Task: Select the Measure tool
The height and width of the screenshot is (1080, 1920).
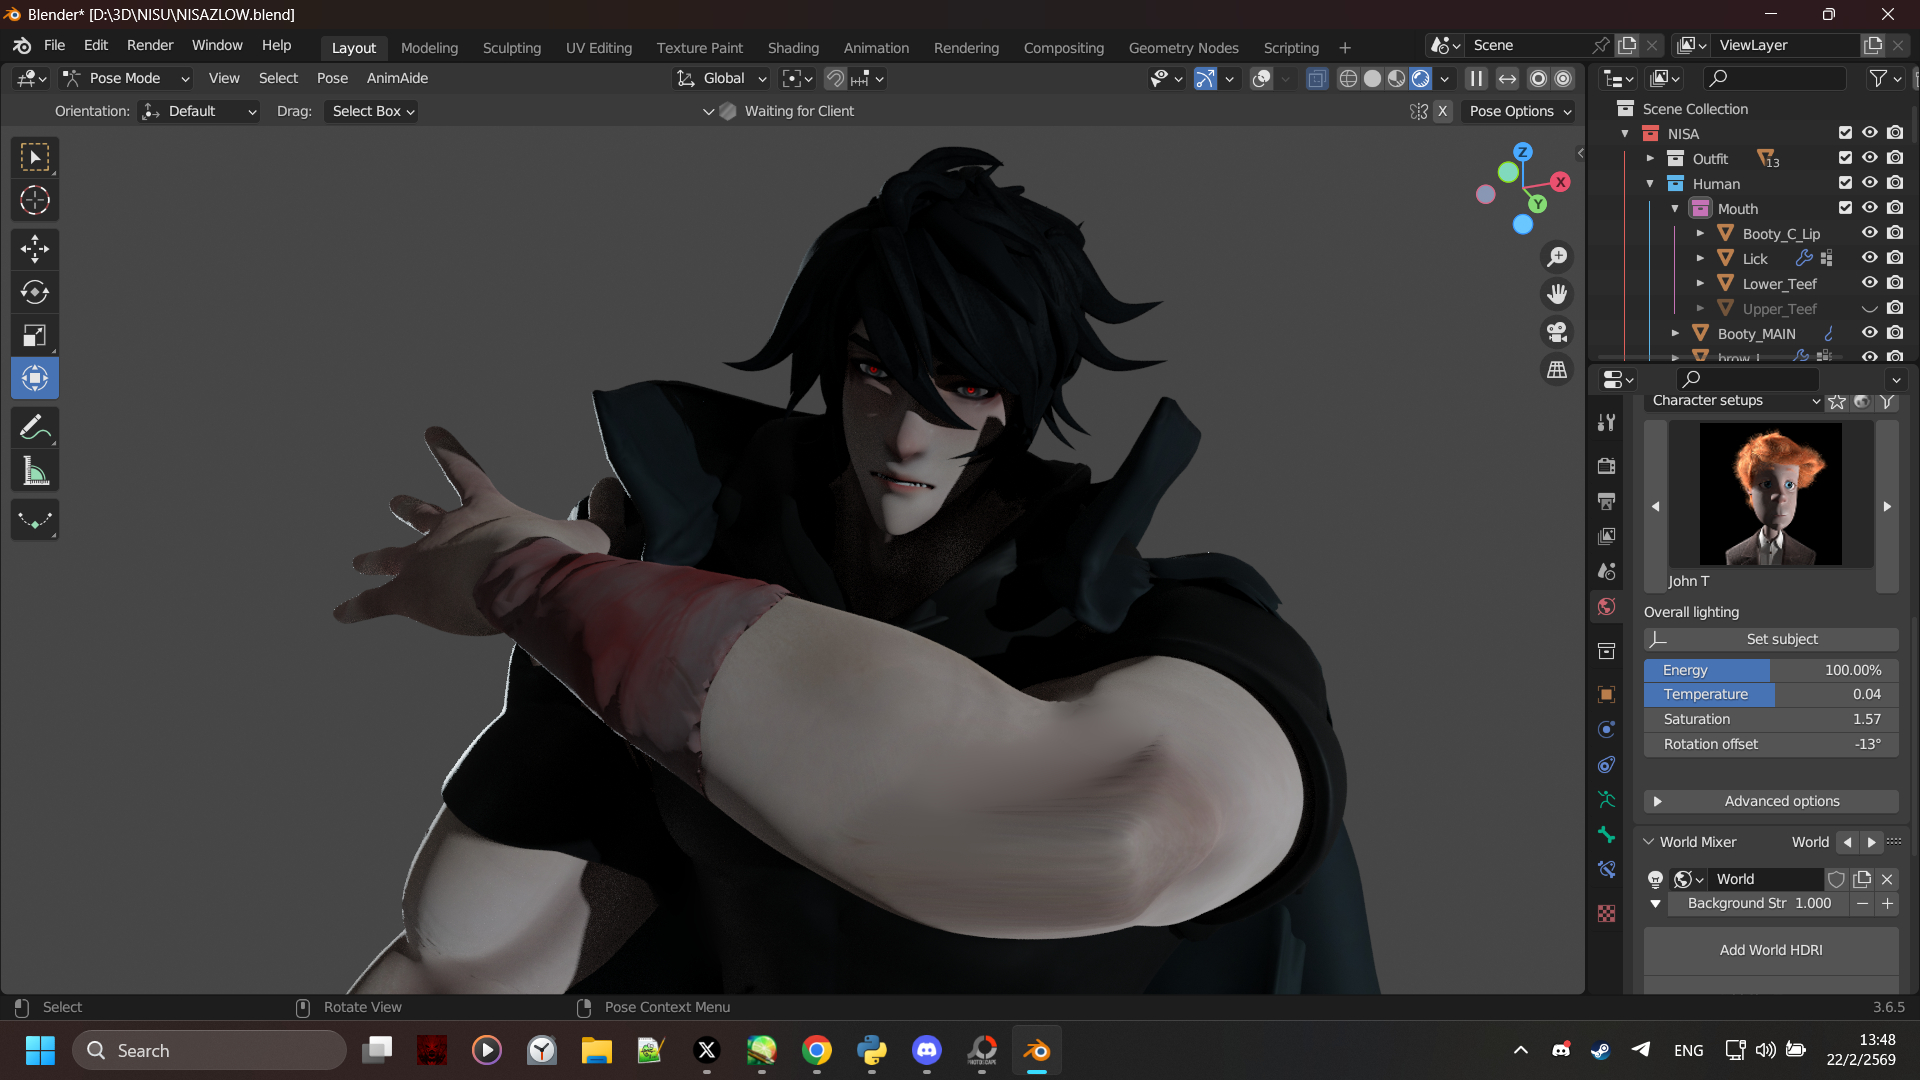Action: pyautogui.click(x=35, y=472)
